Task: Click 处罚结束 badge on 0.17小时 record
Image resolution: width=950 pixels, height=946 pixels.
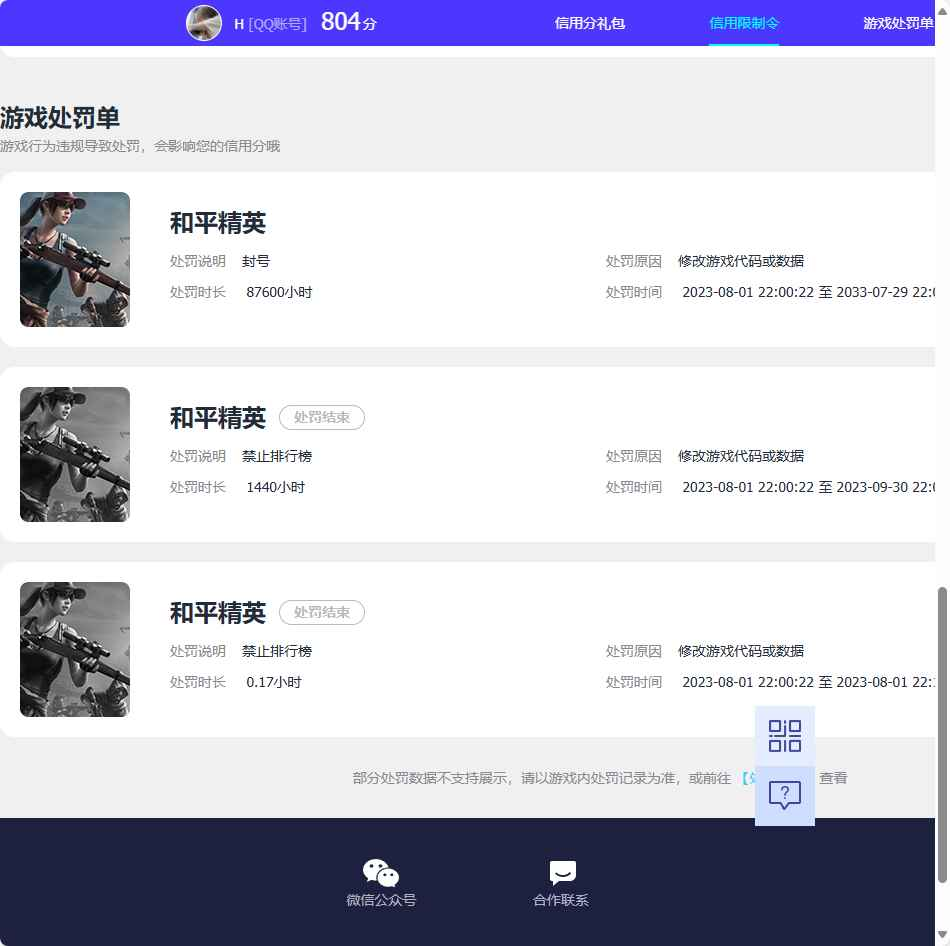Action: click(322, 612)
